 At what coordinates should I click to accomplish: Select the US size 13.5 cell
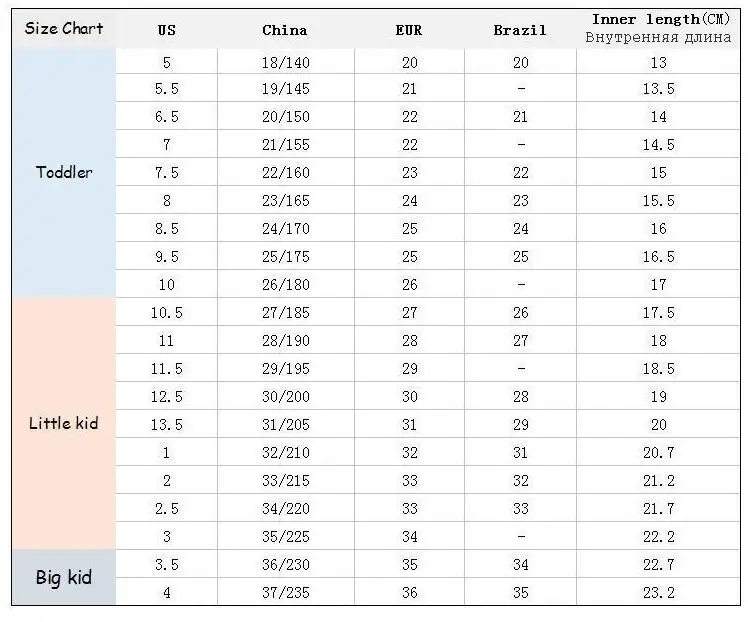pyautogui.click(x=166, y=424)
